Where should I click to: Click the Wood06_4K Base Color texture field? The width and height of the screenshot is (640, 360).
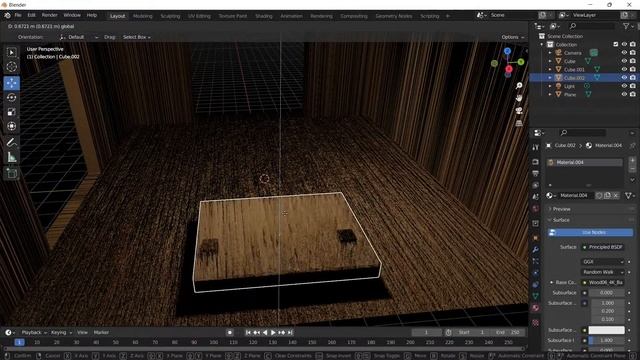[x=603, y=282]
